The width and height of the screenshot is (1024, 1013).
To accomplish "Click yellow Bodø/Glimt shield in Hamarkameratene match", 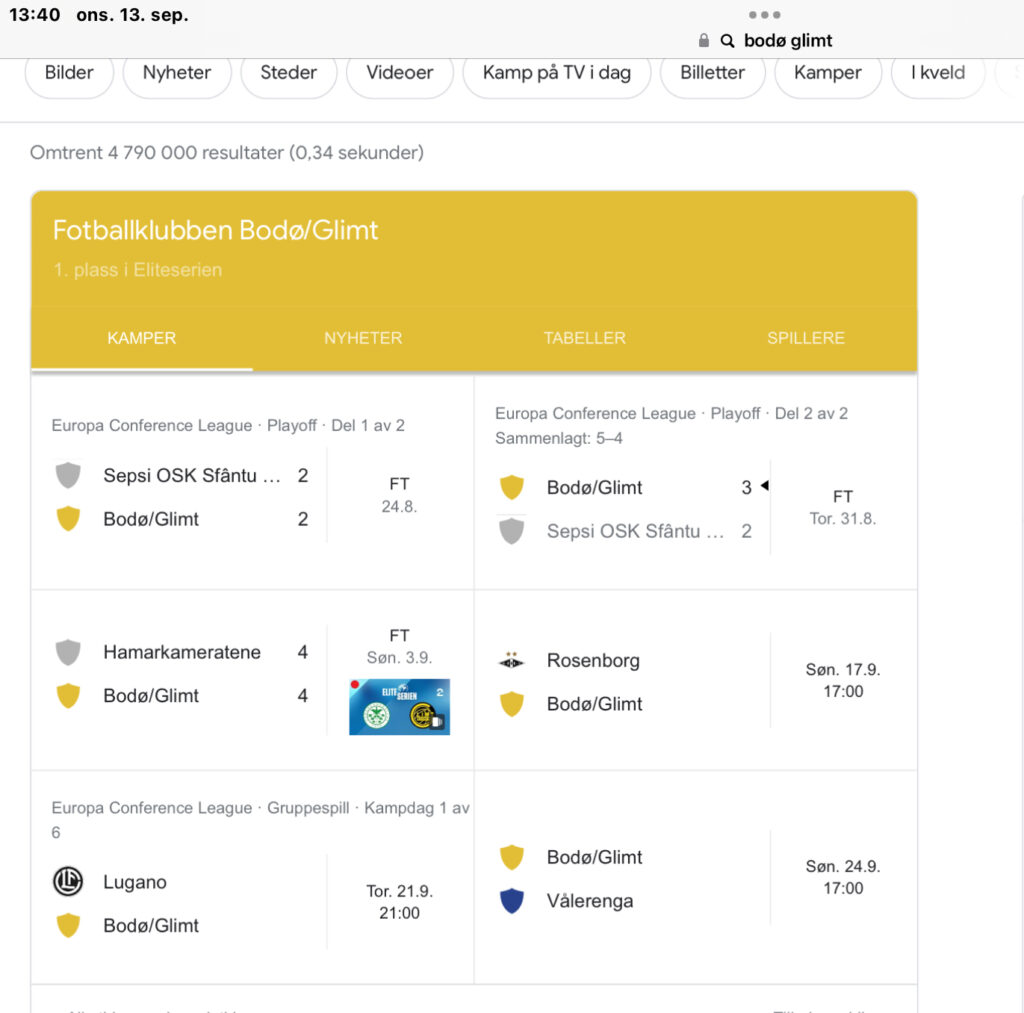I will [68, 696].
